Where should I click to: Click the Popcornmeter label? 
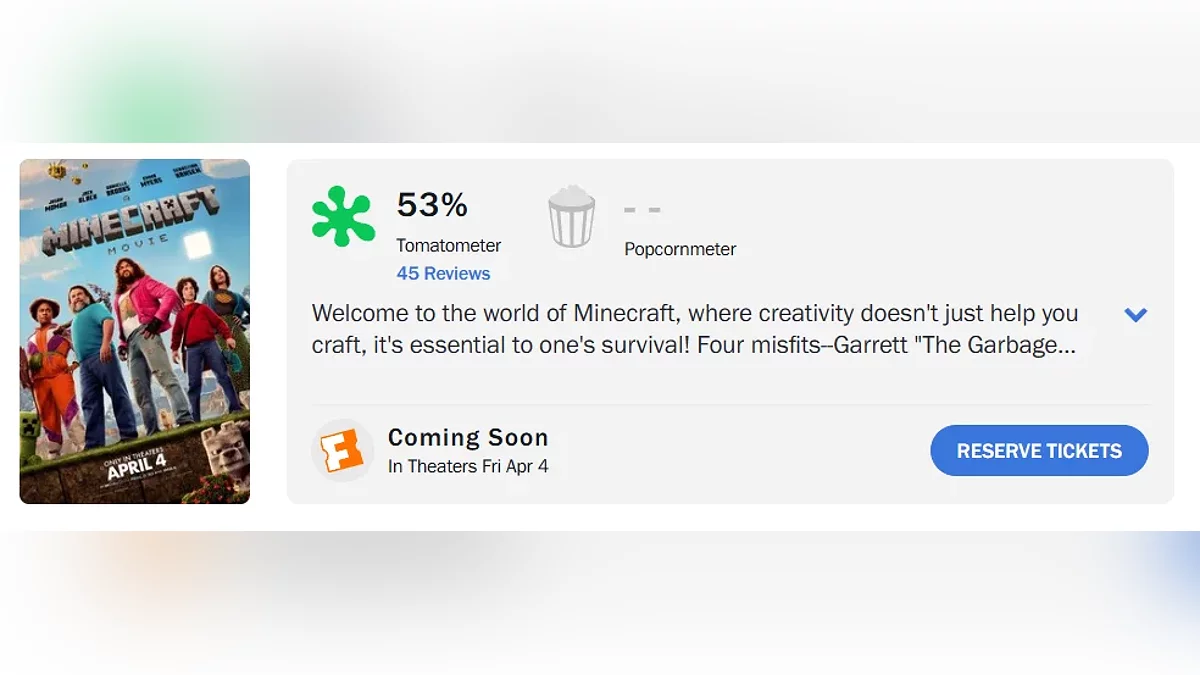tap(680, 249)
